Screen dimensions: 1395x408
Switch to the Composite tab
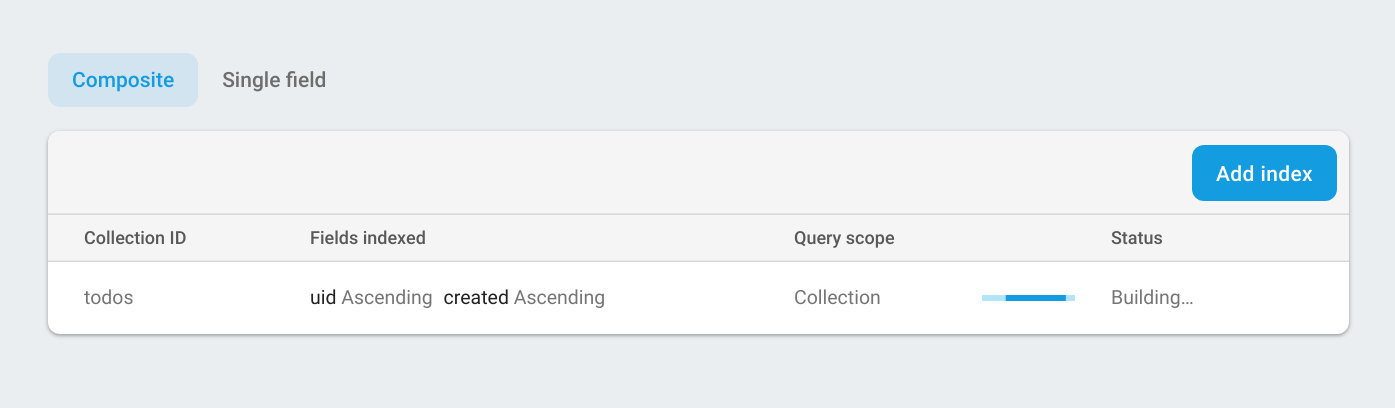[x=123, y=80]
